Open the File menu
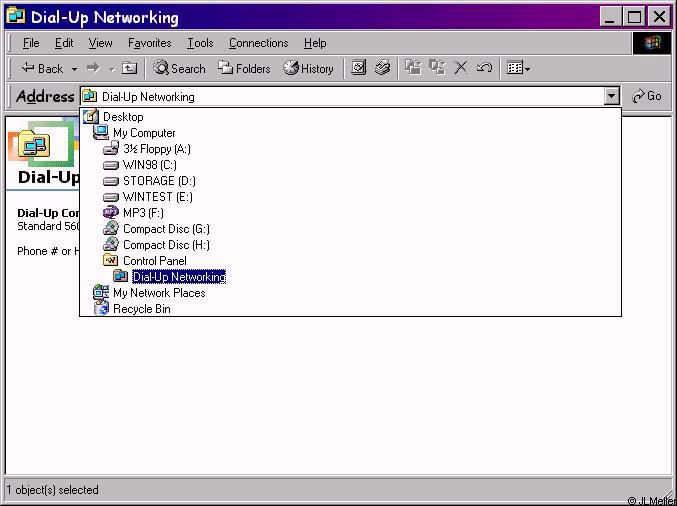The width and height of the screenshot is (677, 506). pos(31,43)
